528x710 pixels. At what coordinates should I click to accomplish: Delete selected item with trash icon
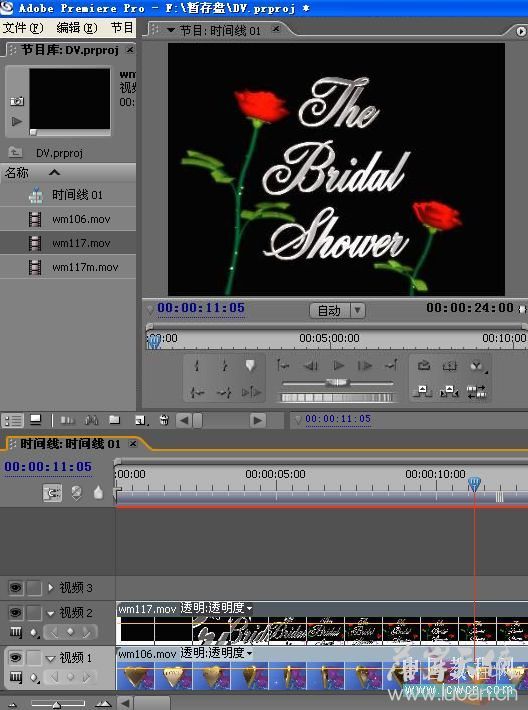click(164, 421)
